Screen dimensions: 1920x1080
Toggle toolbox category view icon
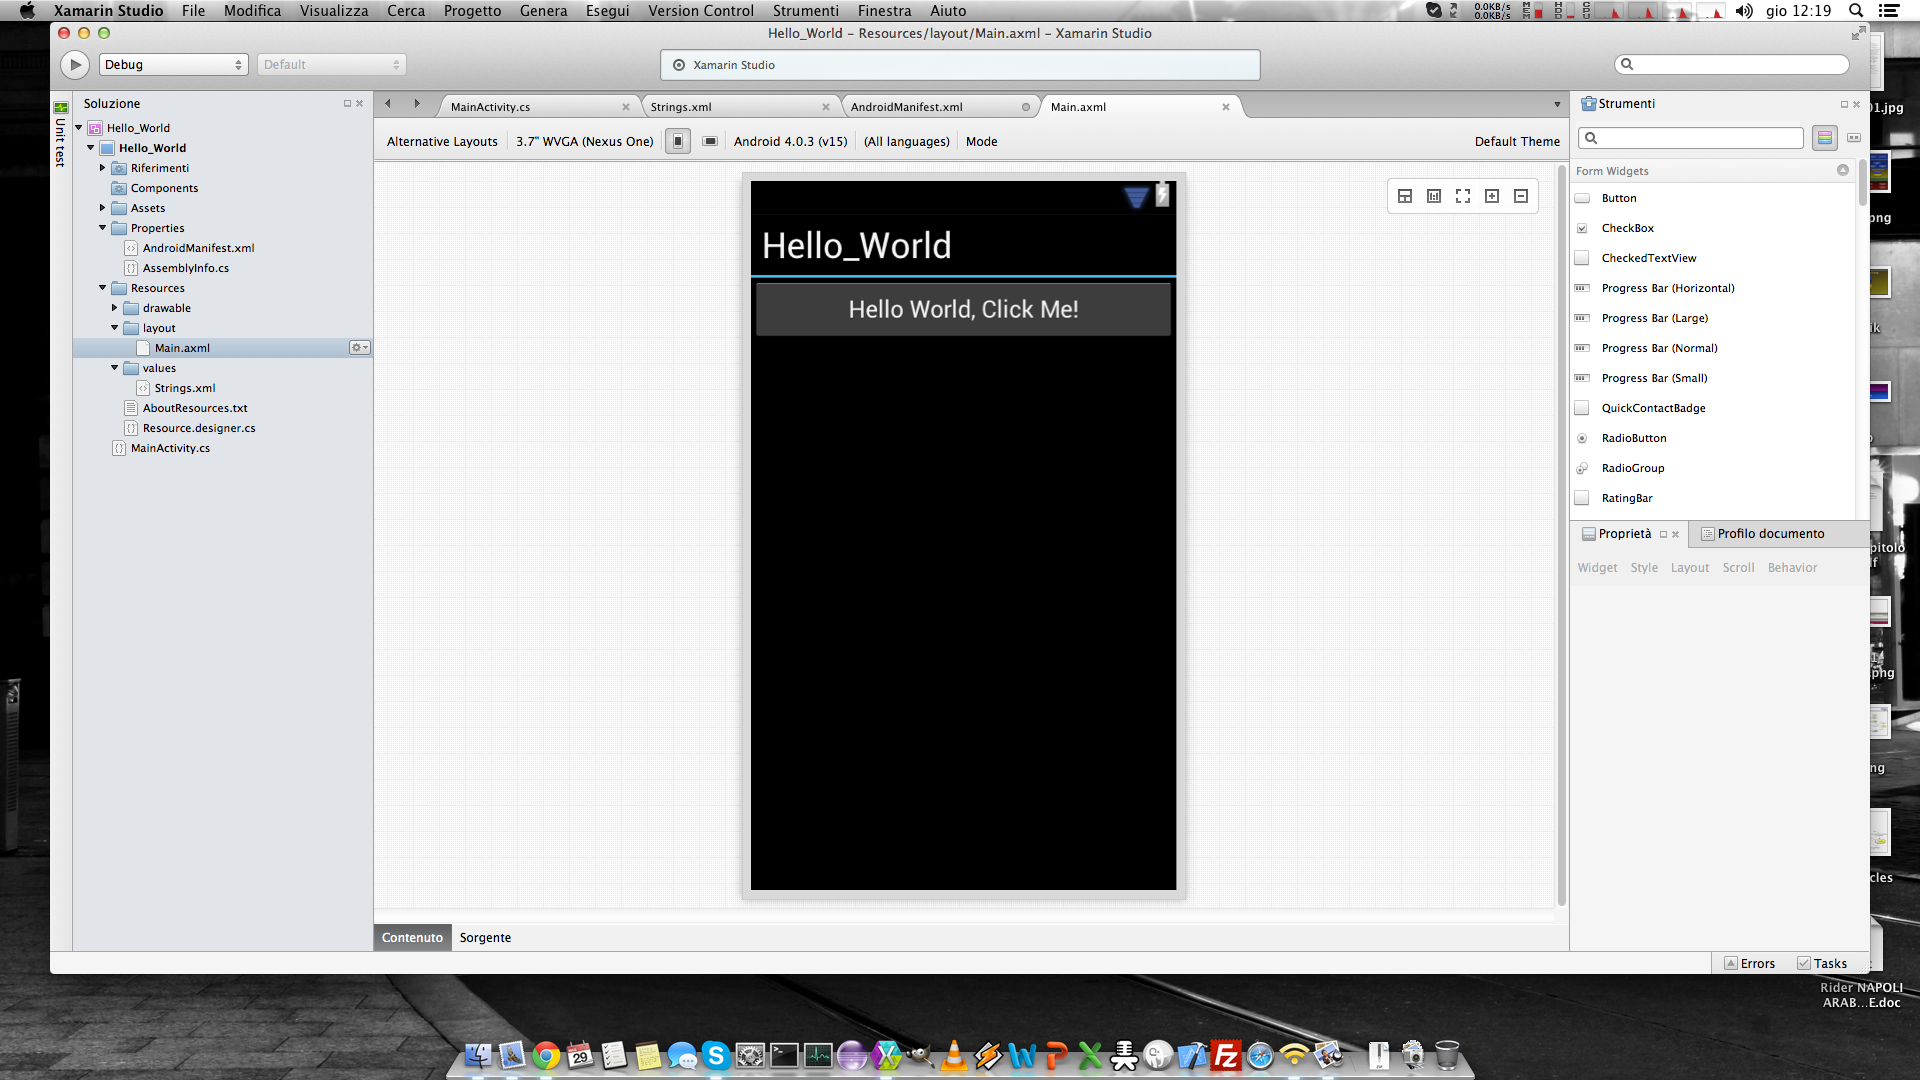tap(1825, 138)
